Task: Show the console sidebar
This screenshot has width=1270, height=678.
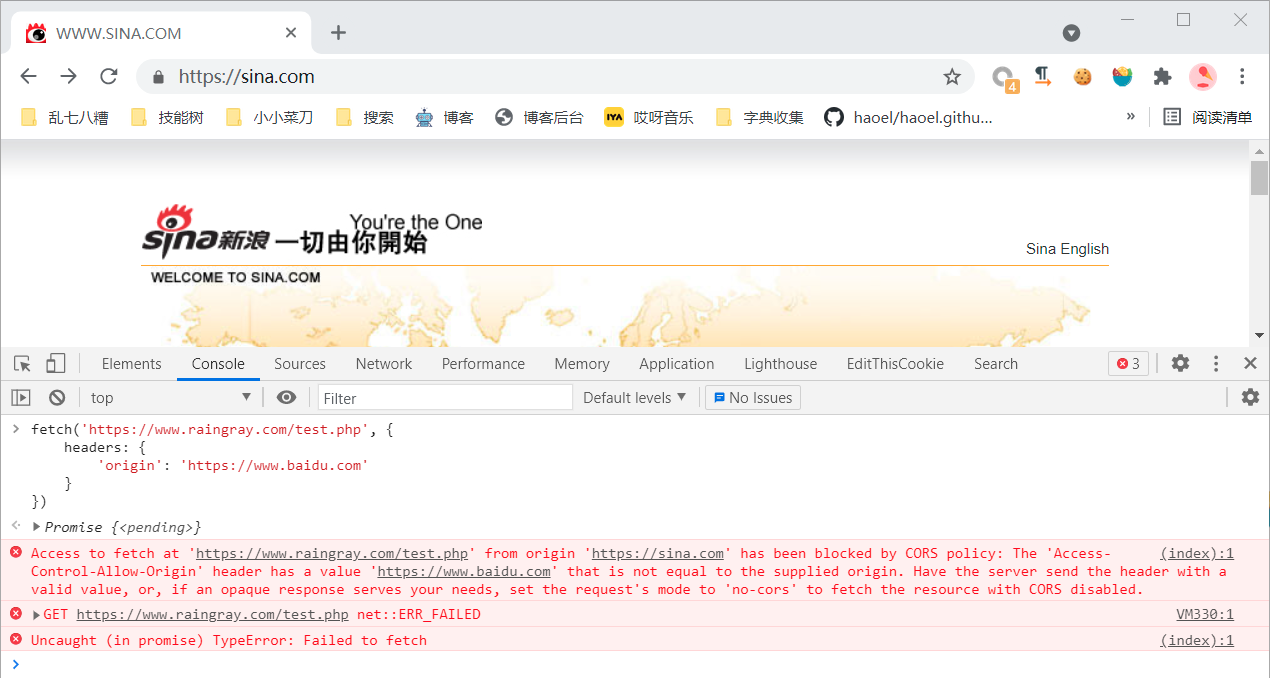Action: point(21,397)
